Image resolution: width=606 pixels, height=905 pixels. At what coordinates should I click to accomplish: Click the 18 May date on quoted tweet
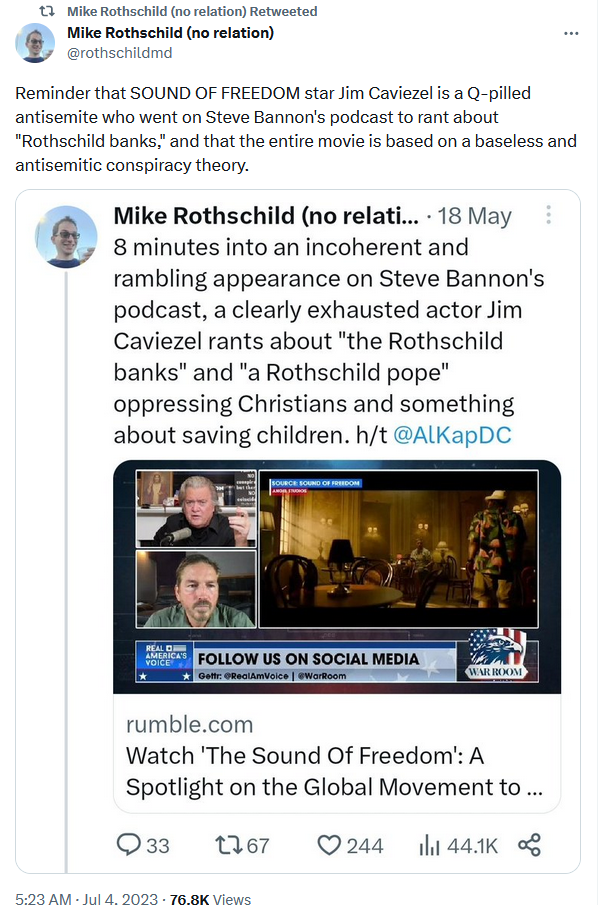pos(474,216)
